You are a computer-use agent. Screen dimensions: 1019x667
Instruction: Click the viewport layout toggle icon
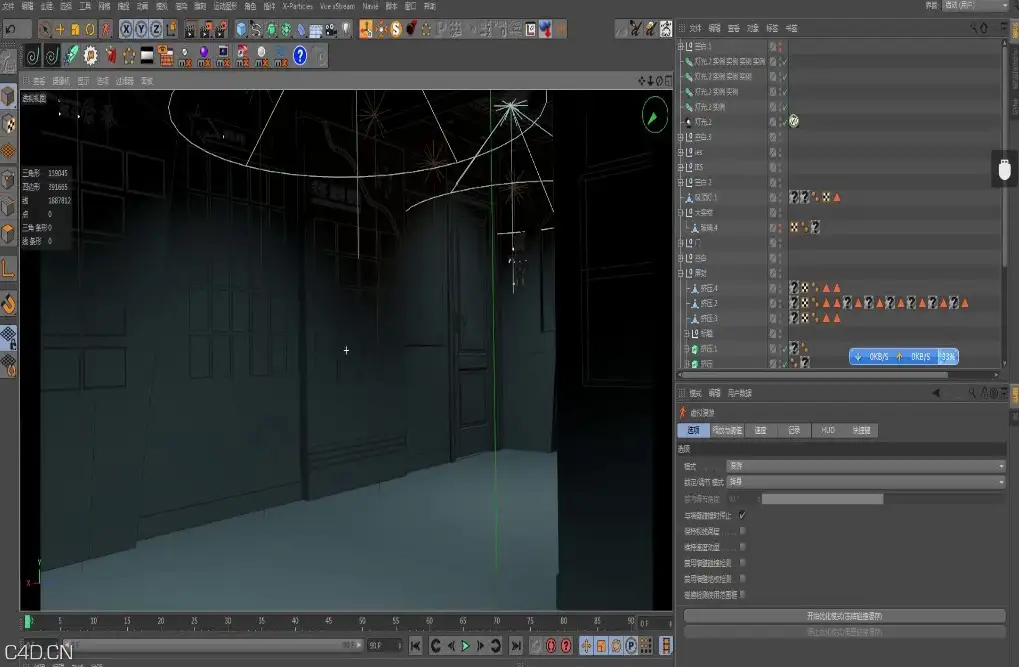(668, 81)
